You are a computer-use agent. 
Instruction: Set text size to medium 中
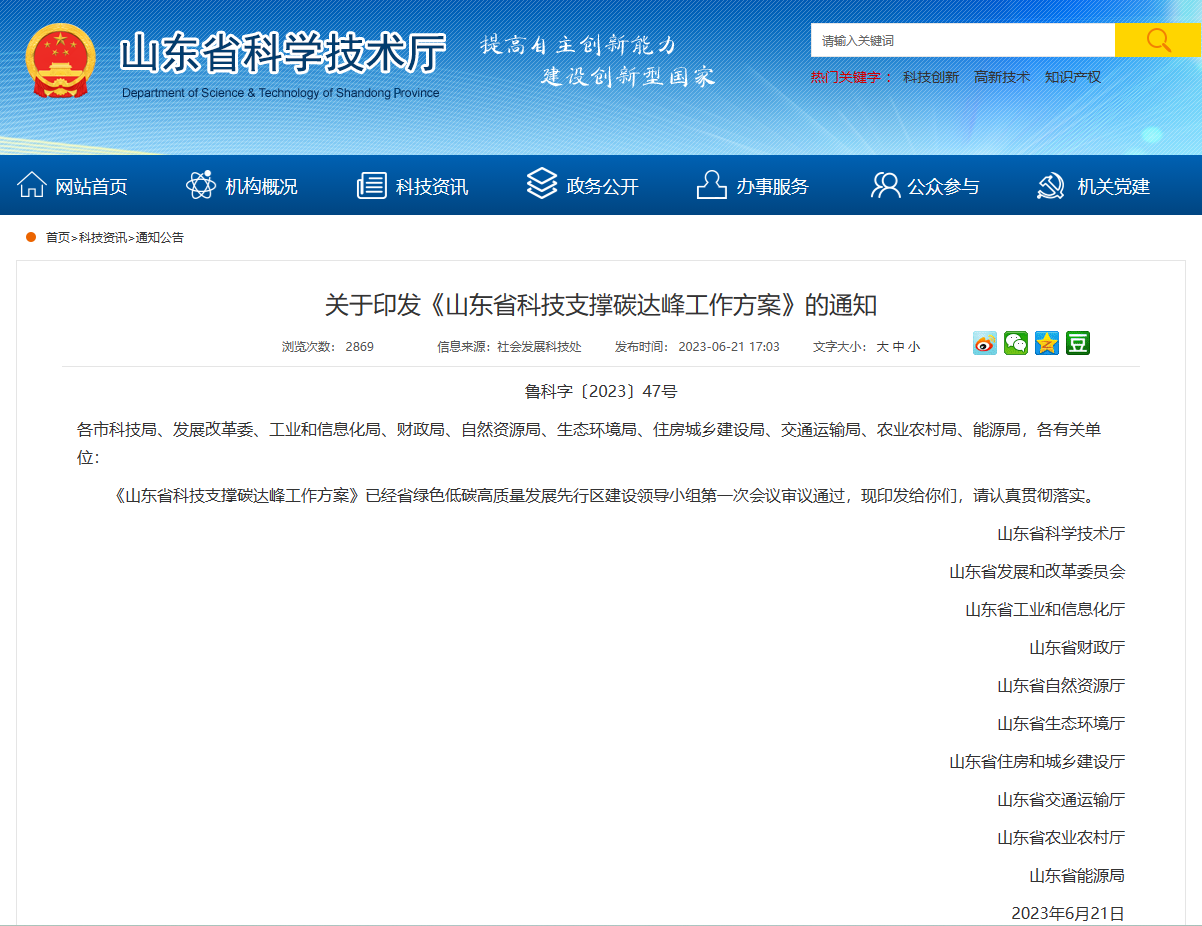pyautogui.click(x=899, y=347)
